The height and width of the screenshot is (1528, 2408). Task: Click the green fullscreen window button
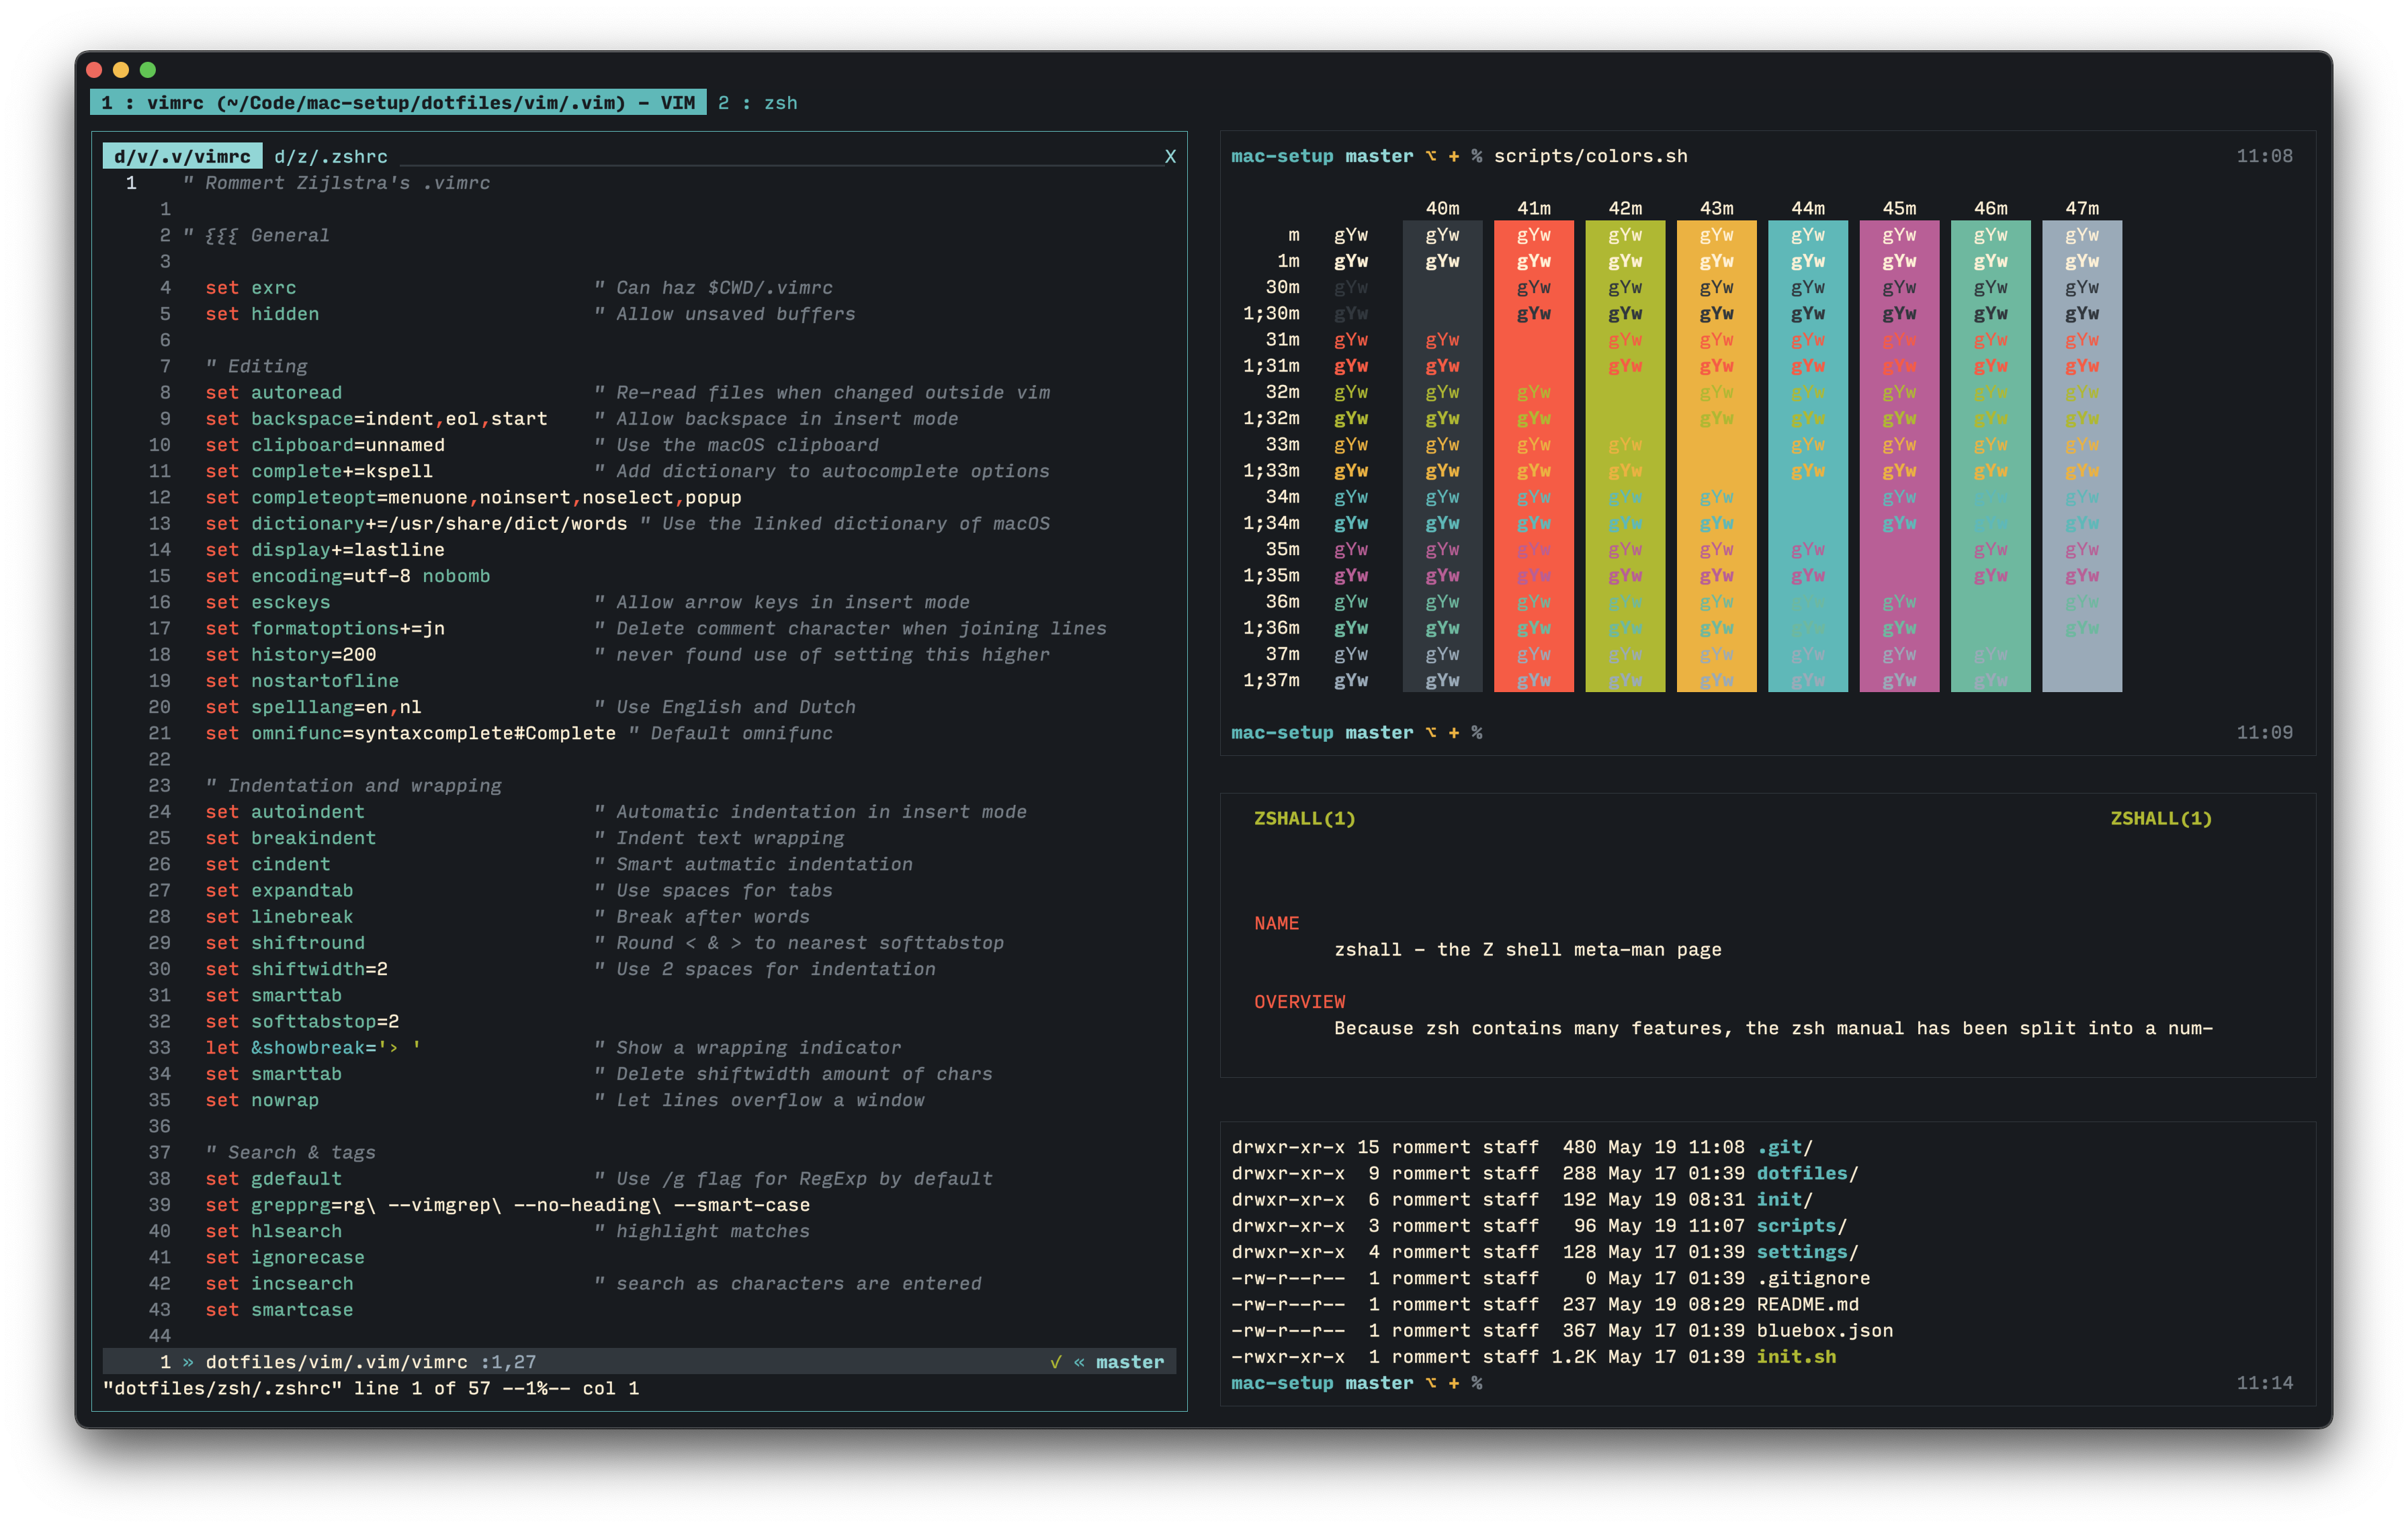click(x=148, y=70)
